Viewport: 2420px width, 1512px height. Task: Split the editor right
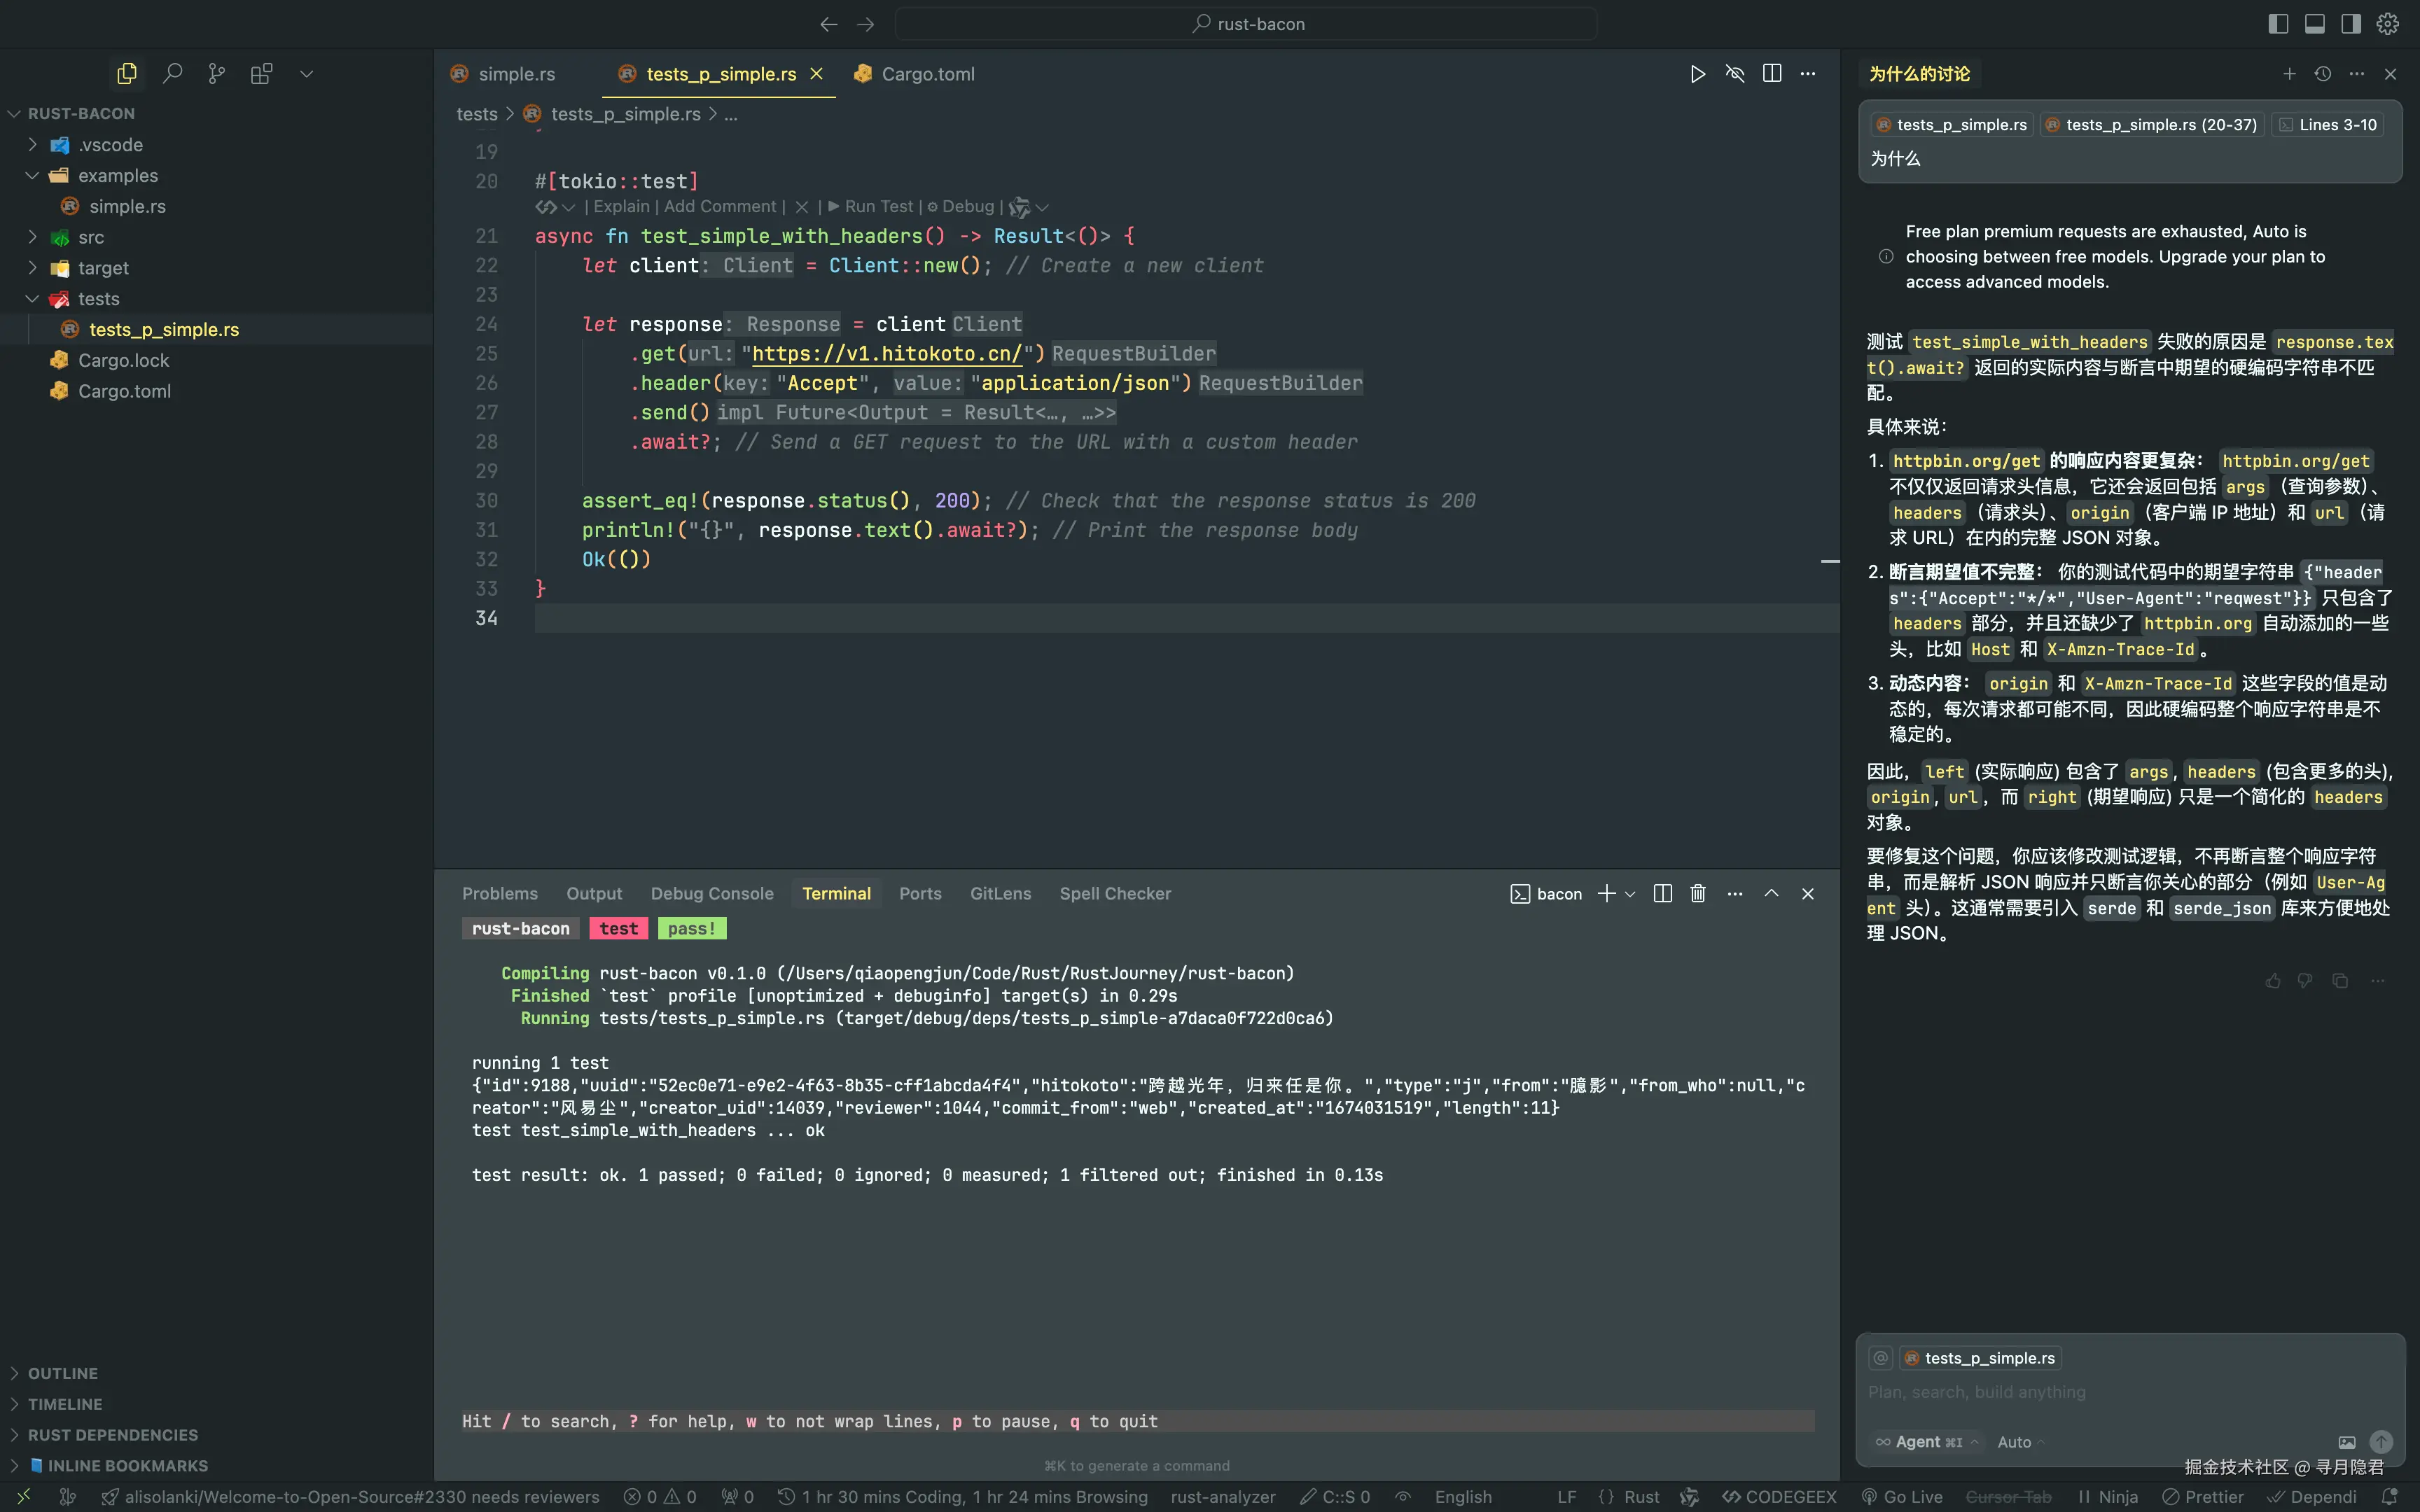pyautogui.click(x=1771, y=73)
